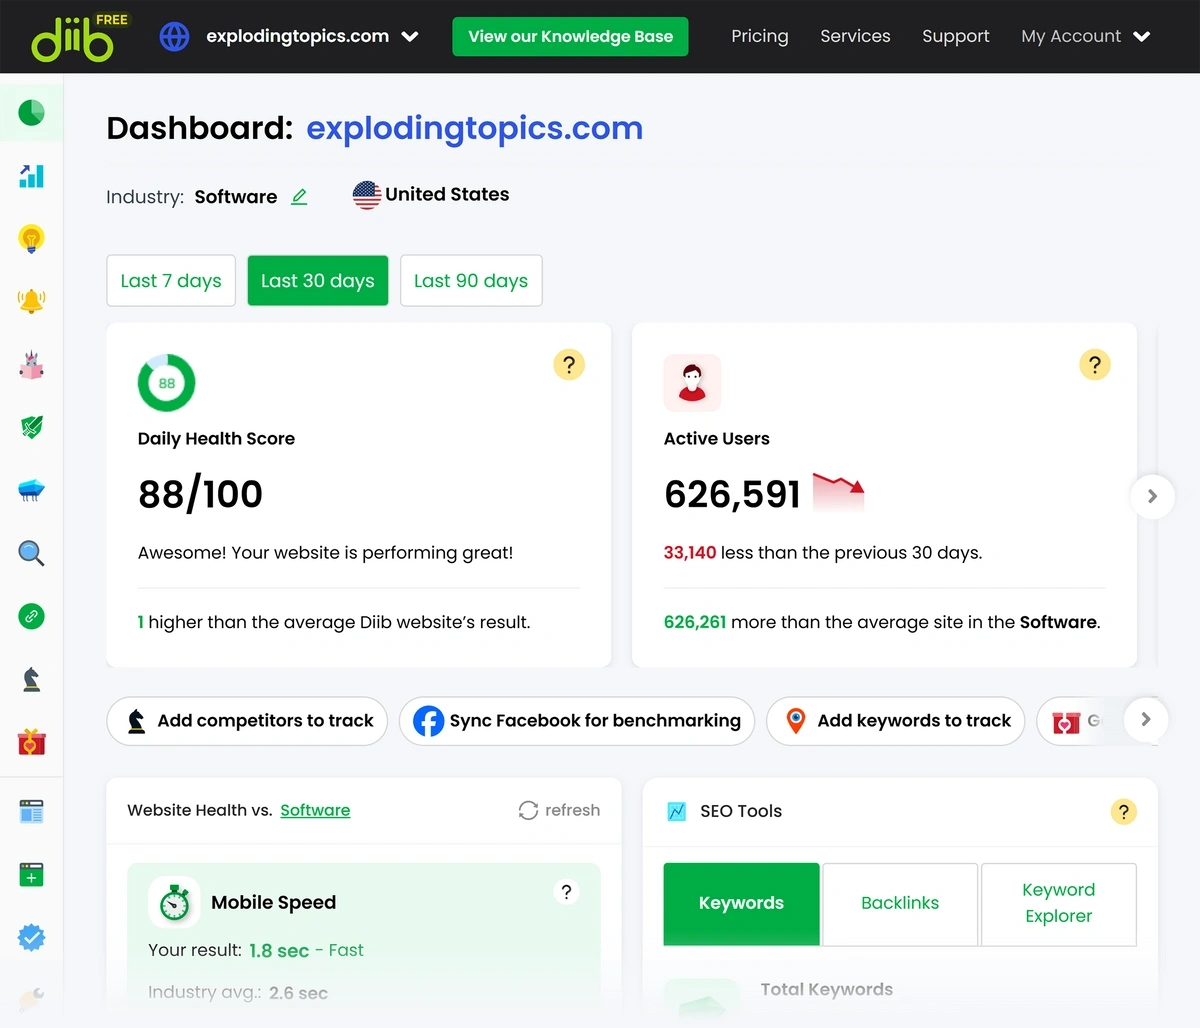Open the green shield sidebar icon
This screenshot has height=1028, width=1200.
(31, 427)
